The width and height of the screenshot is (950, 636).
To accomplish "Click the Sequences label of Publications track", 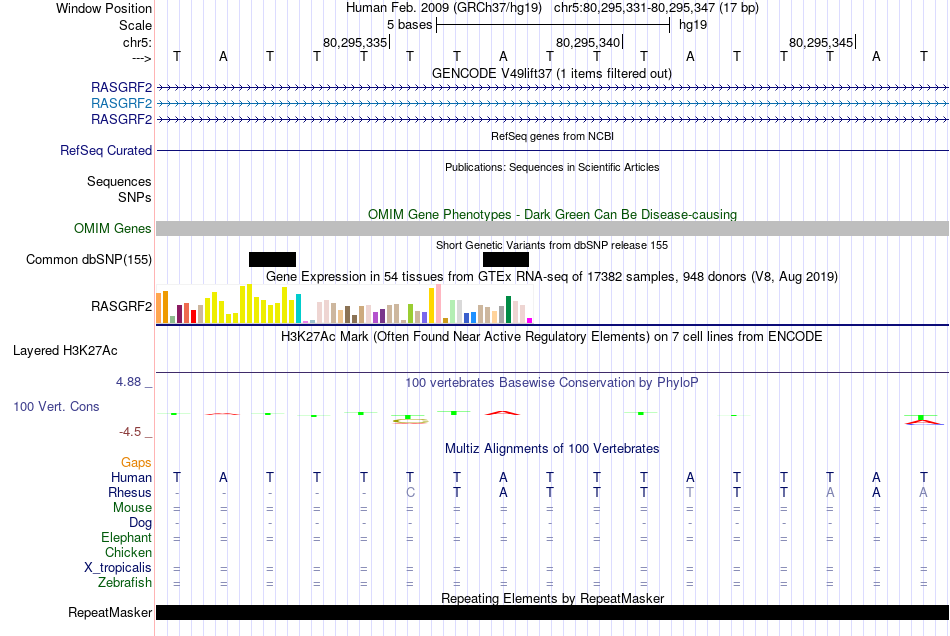I will pyautogui.click(x=119, y=182).
